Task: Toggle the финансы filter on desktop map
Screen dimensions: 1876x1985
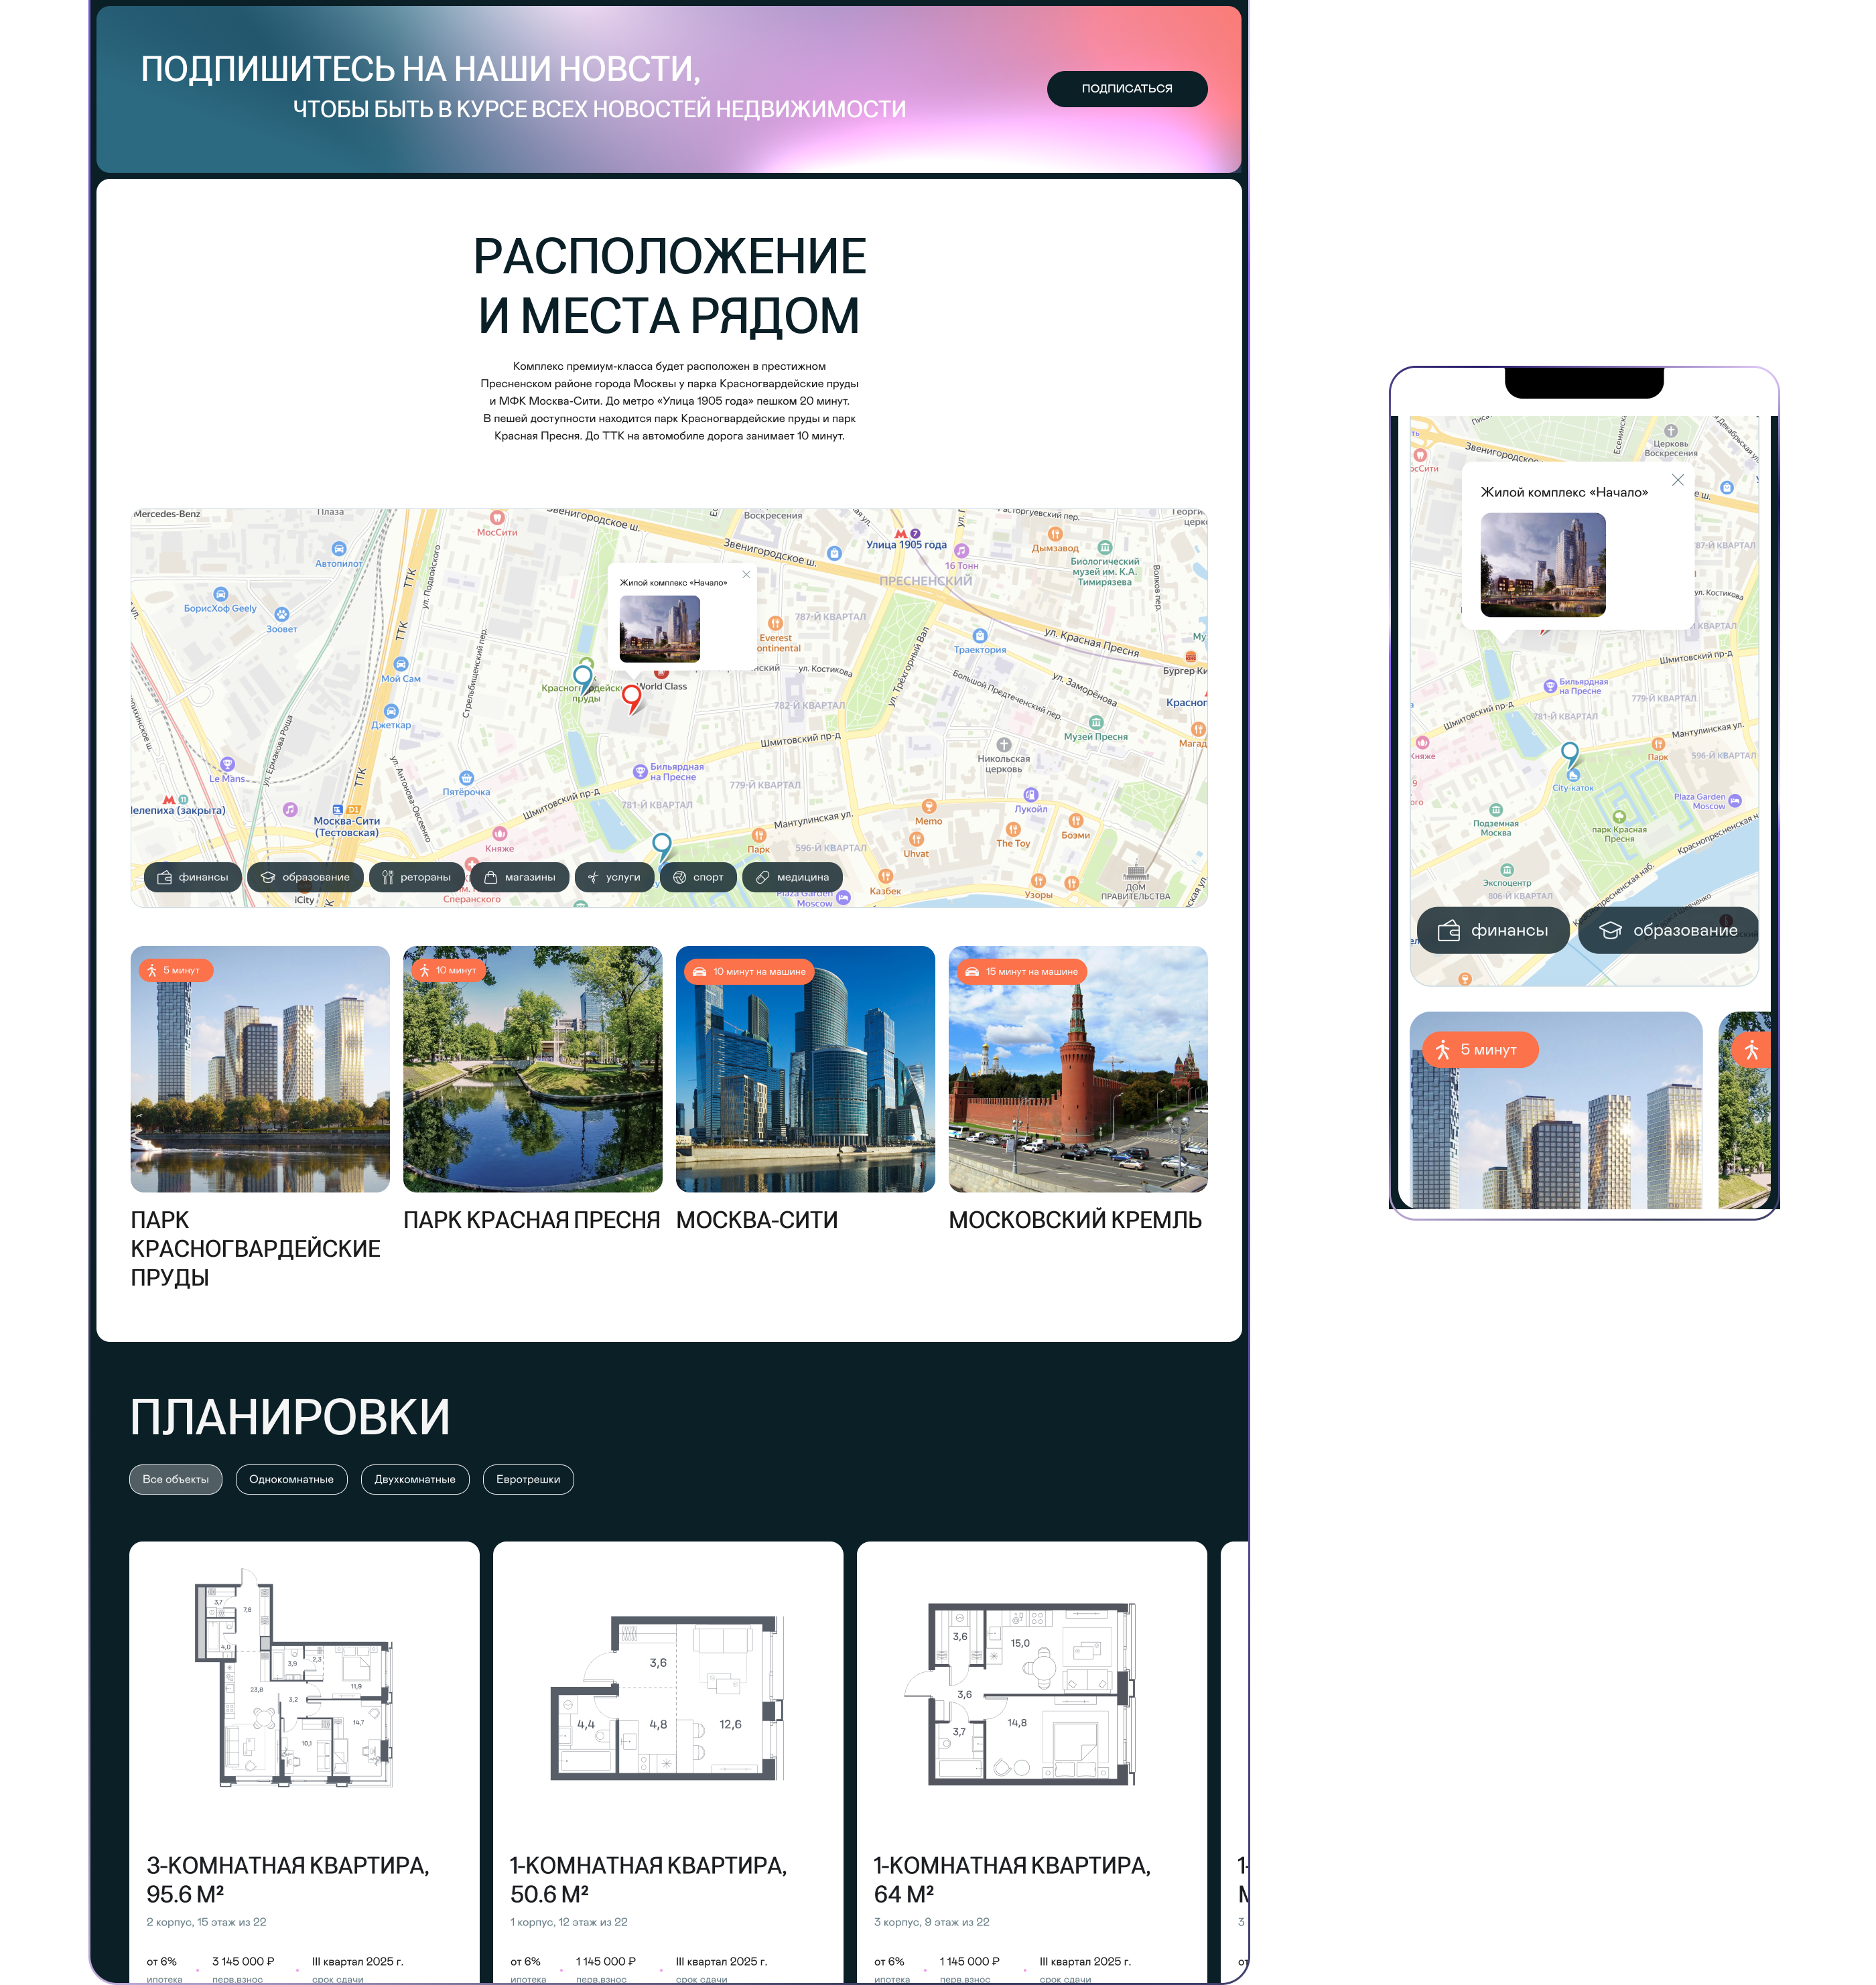Action: [192, 877]
